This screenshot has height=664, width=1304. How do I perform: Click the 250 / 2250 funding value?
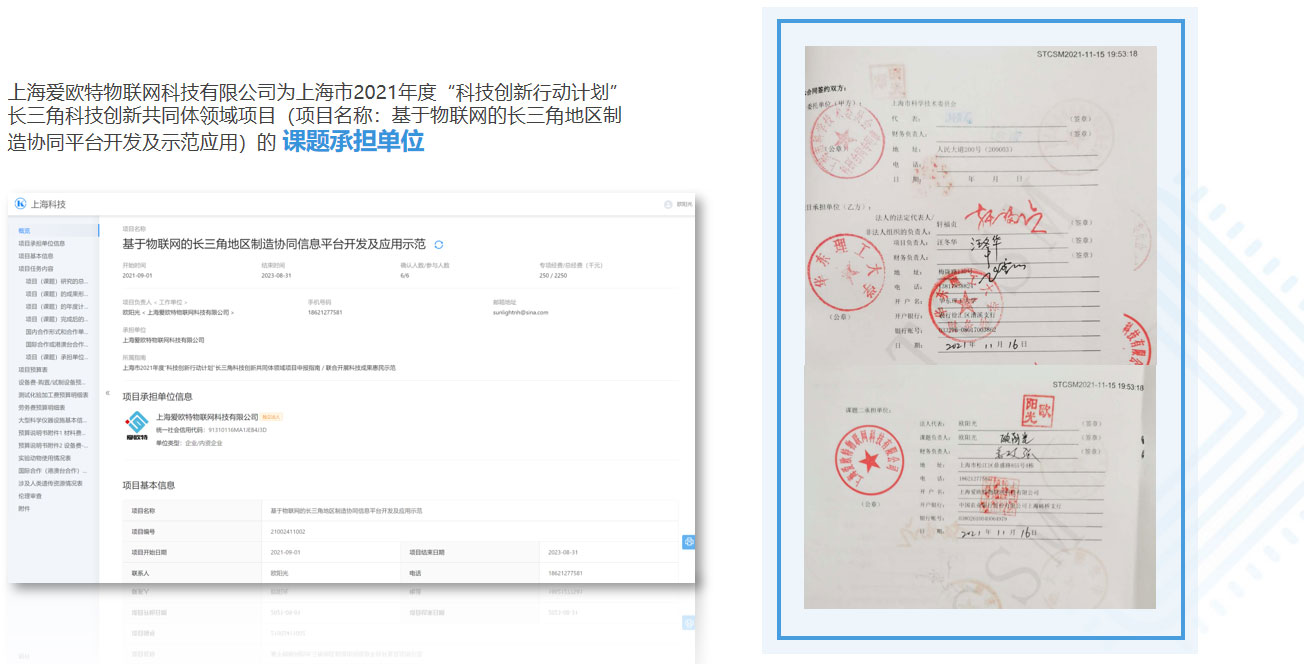(553, 275)
